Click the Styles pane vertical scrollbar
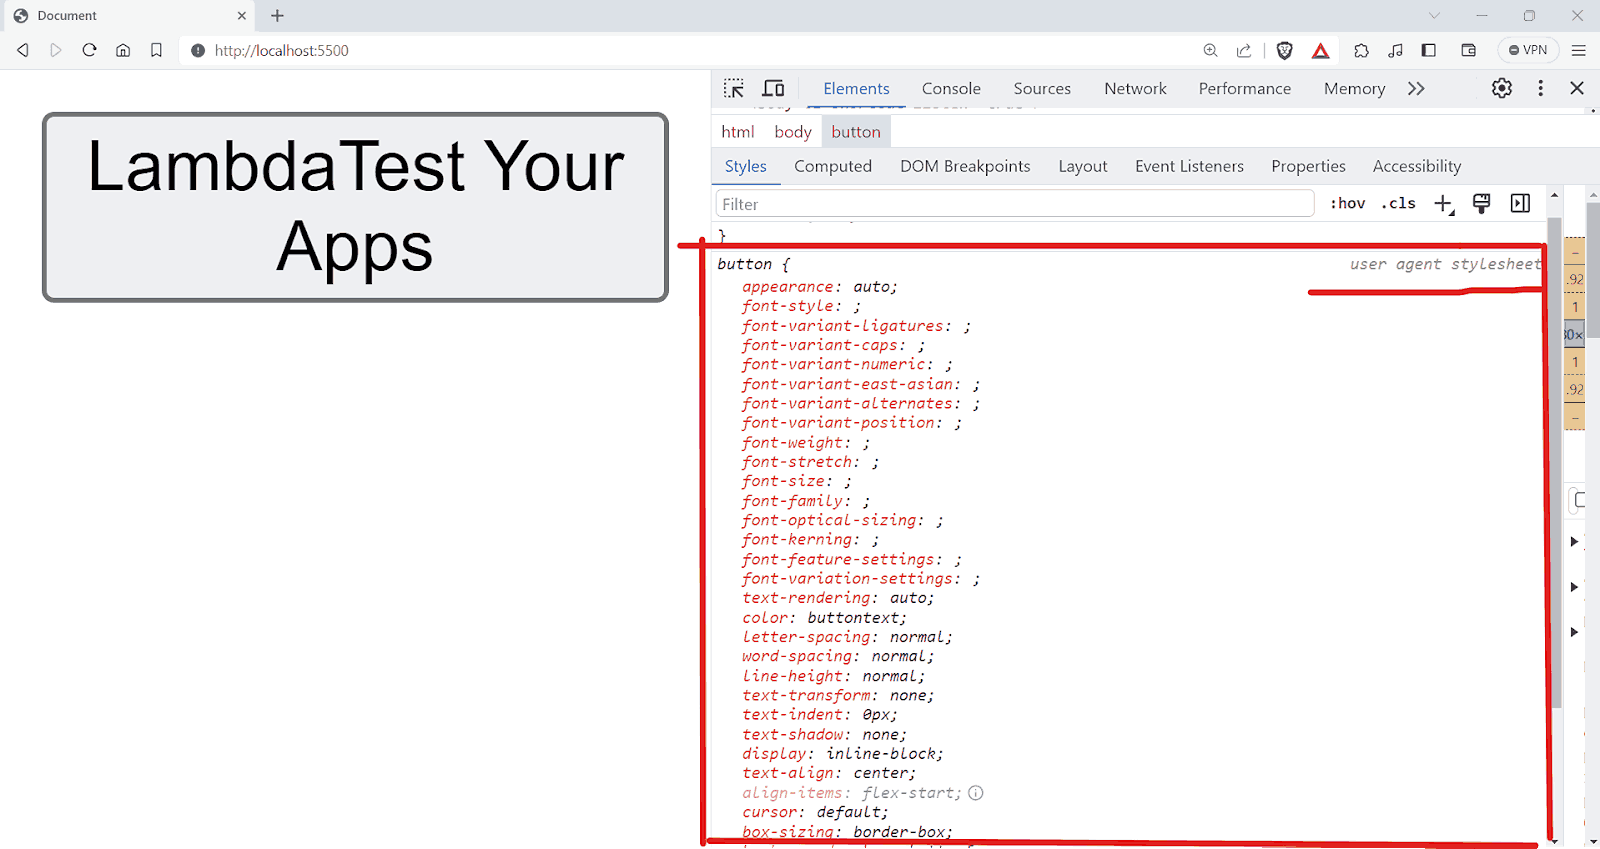 tap(1554, 450)
